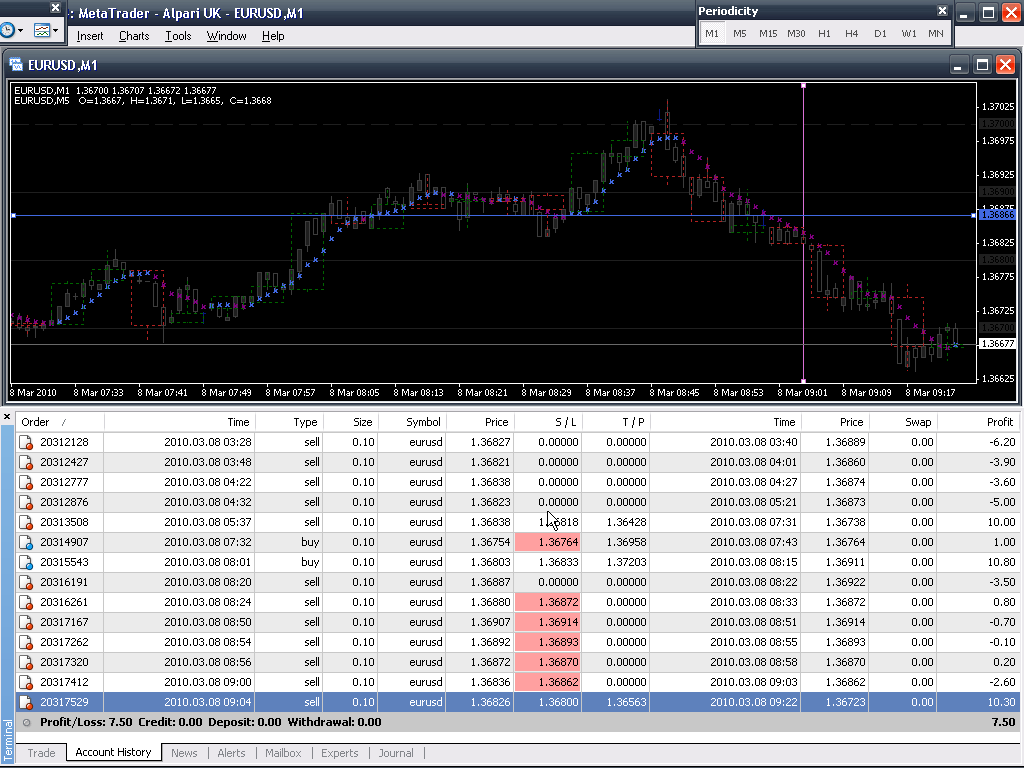Open the Journal tab
The height and width of the screenshot is (768, 1024).
[x=396, y=753]
